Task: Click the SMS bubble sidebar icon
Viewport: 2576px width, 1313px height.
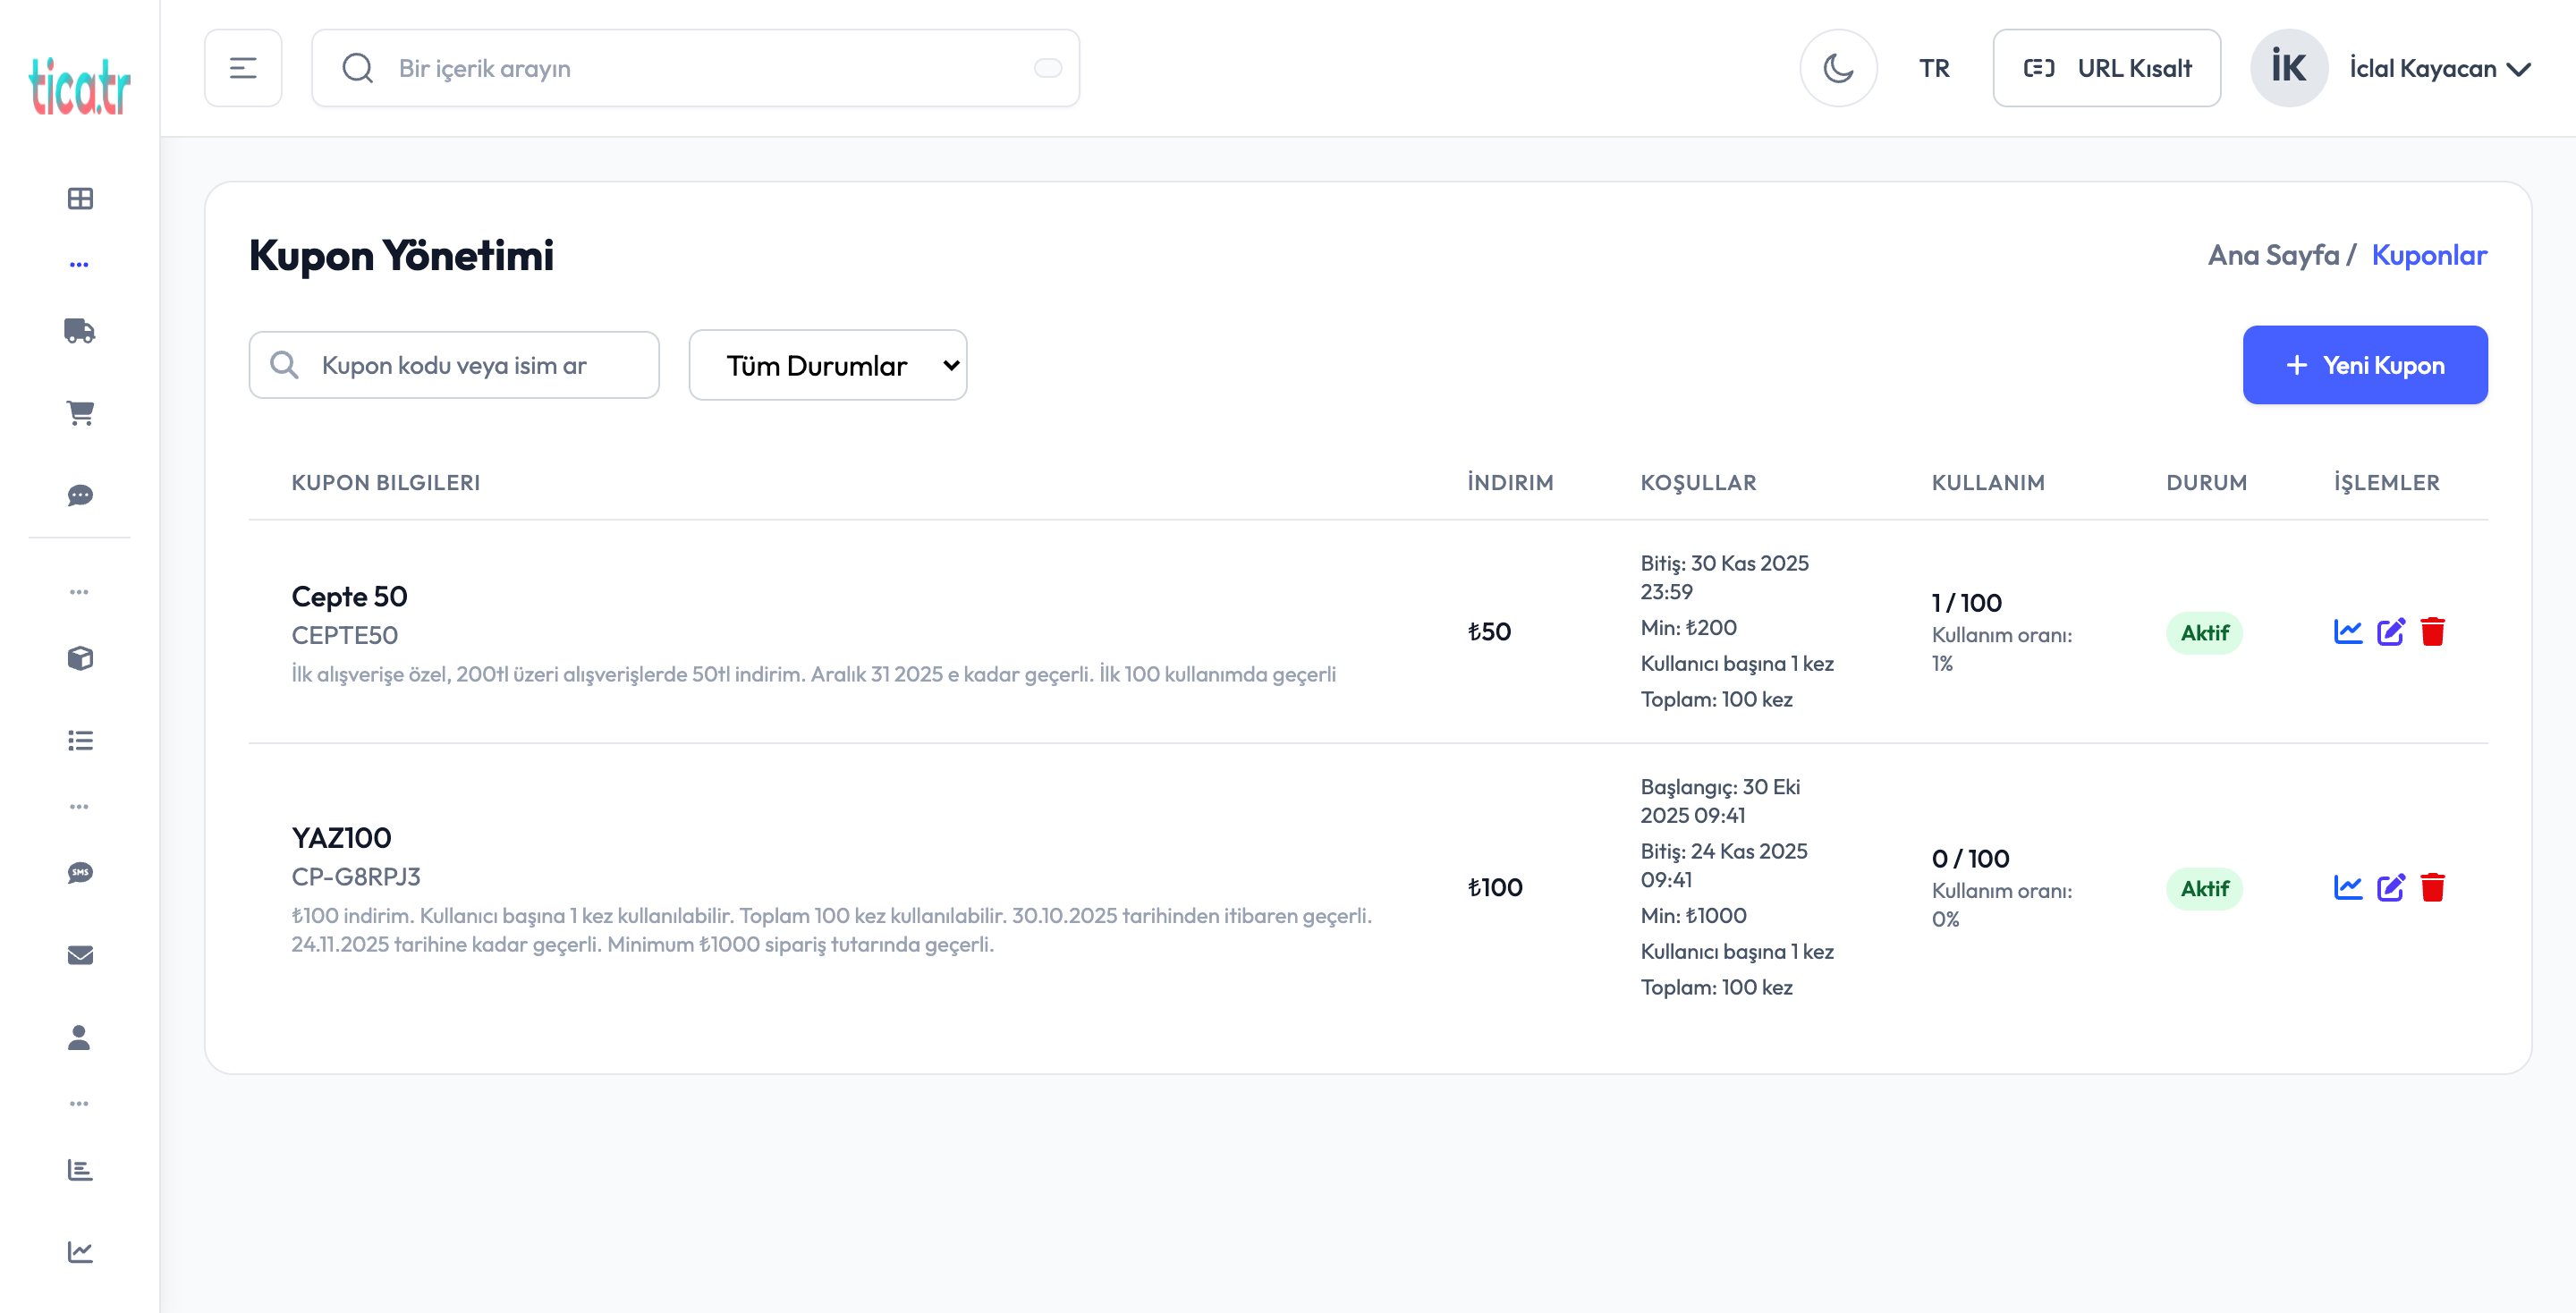Action: (80, 873)
